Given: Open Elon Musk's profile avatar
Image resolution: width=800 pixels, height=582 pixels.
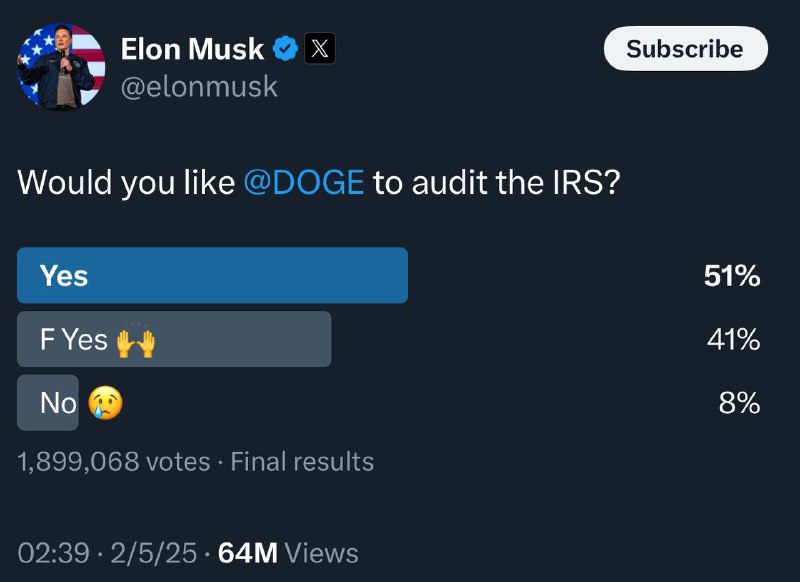Looking at the screenshot, I should (61, 66).
